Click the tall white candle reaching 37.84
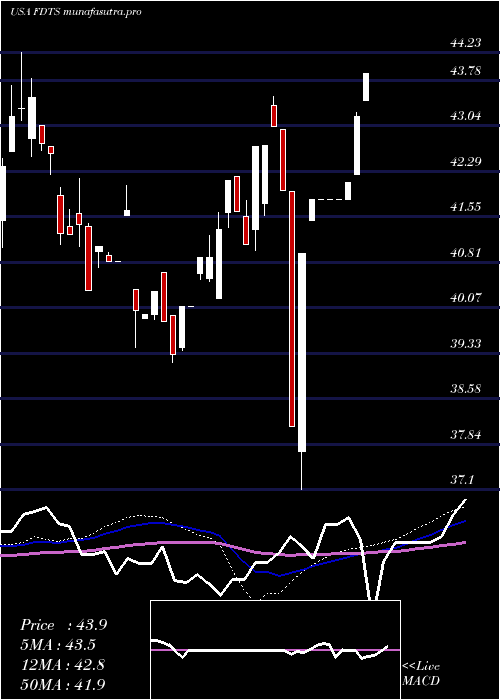The height and width of the screenshot is (700, 500). tap(302, 352)
